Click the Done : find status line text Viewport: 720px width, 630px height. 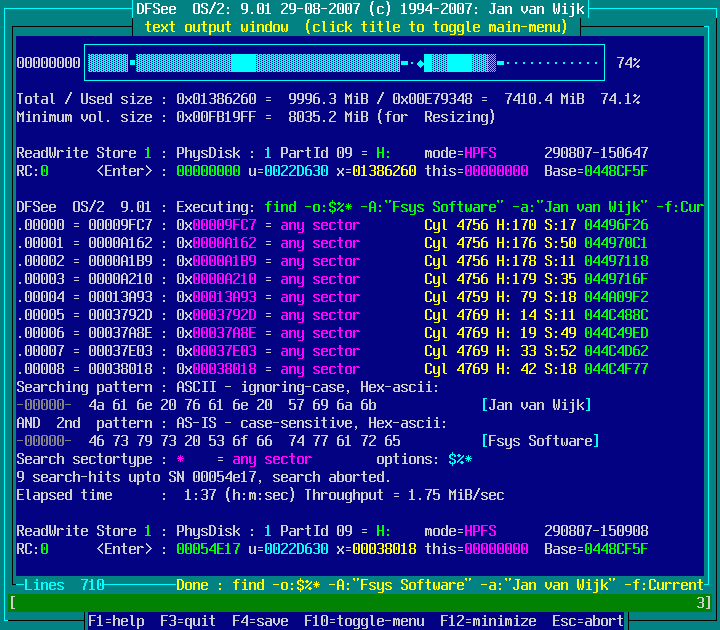point(439,585)
